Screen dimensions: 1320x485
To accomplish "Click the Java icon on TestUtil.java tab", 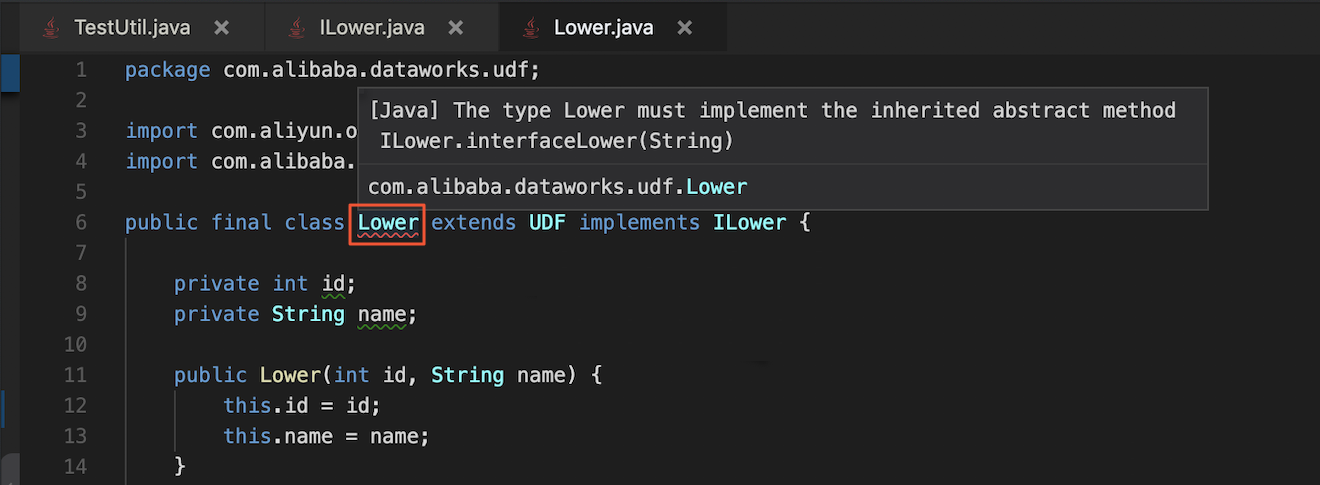I will point(50,28).
